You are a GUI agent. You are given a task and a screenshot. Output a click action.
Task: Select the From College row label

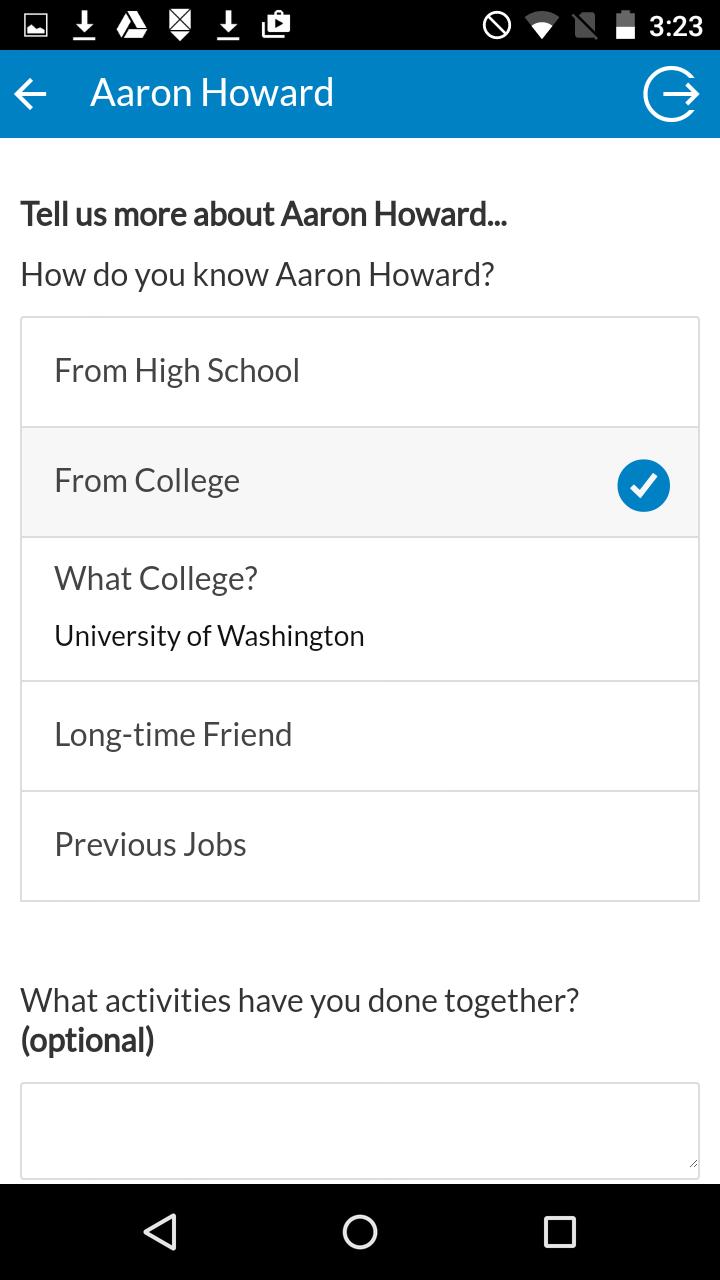point(147,481)
